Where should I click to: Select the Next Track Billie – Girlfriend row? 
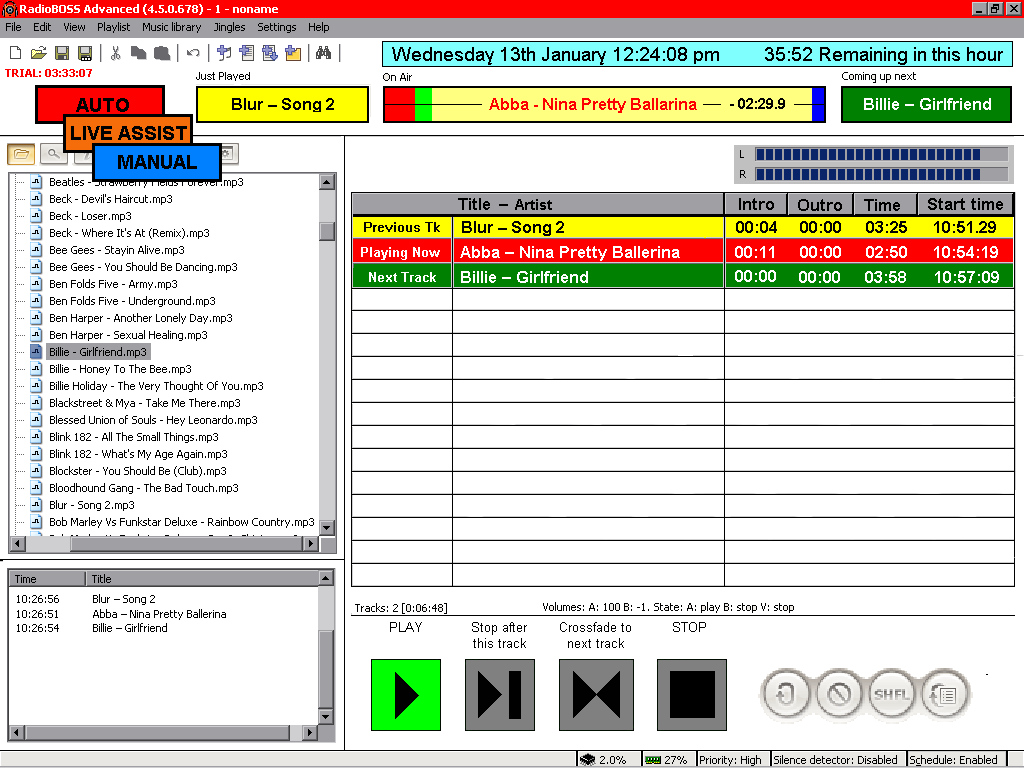[x=682, y=277]
